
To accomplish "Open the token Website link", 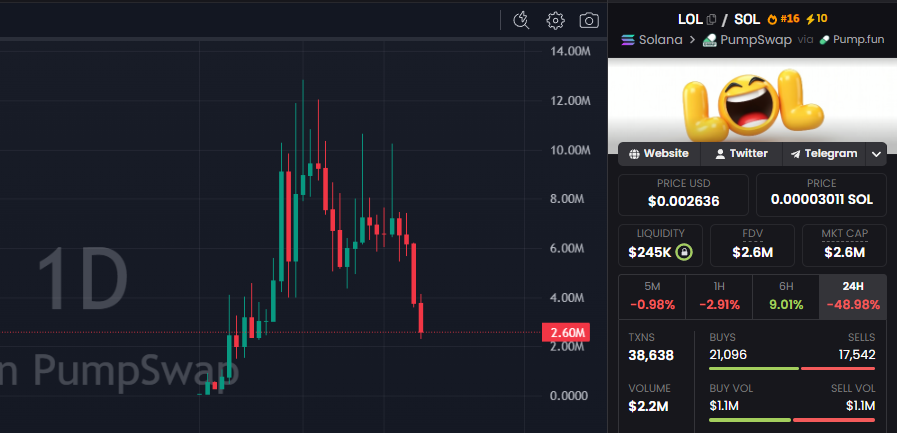I will (658, 154).
